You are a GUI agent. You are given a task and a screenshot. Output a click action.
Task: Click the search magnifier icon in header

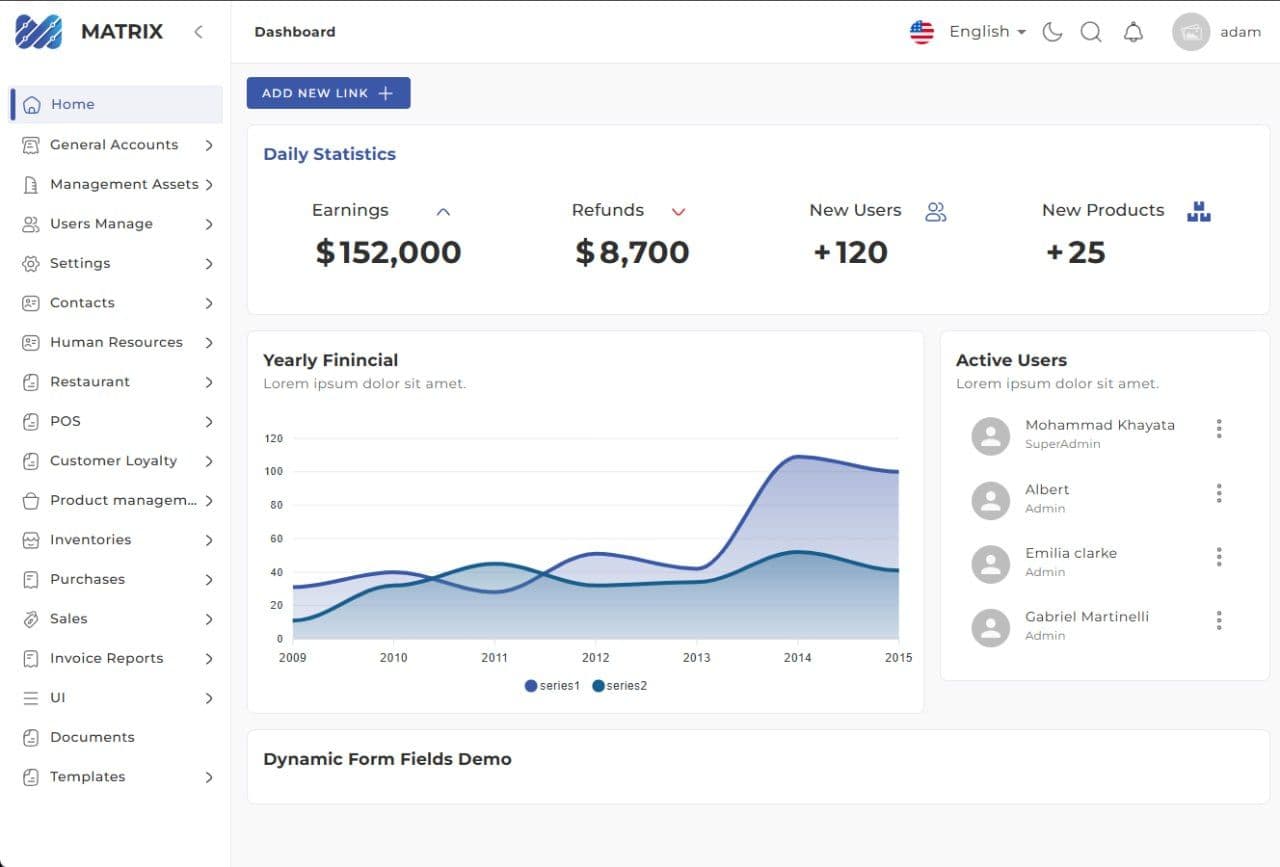click(1091, 32)
